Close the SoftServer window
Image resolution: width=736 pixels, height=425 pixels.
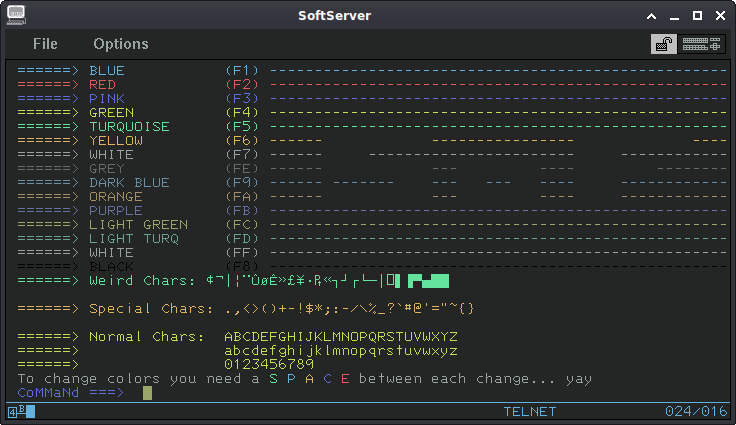pyautogui.click(x=721, y=15)
